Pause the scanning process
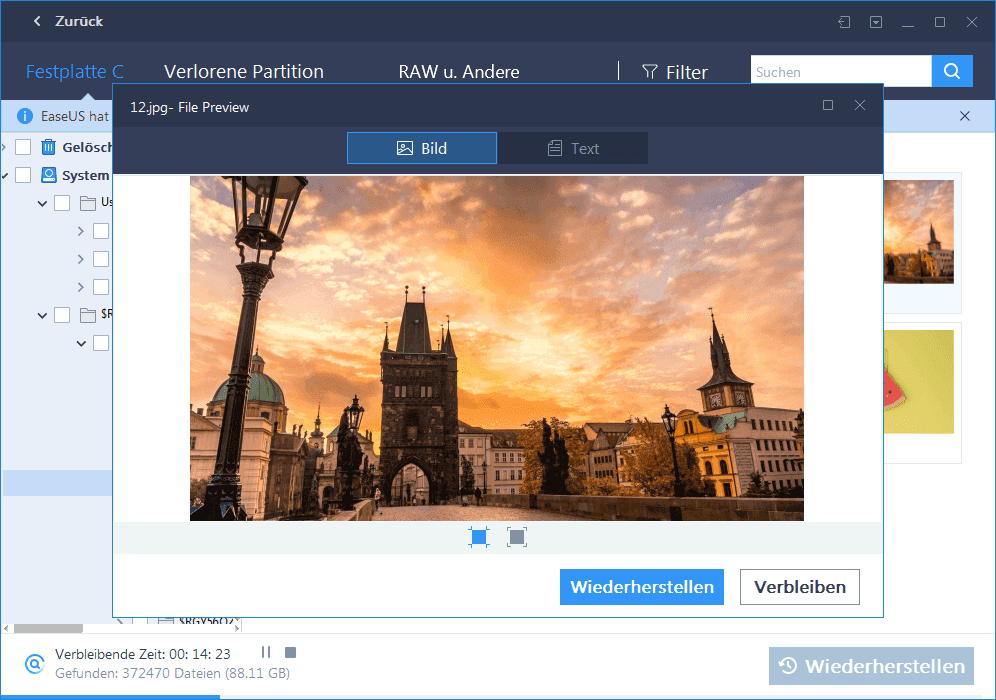This screenshot has height=700, width=996. 266,652
